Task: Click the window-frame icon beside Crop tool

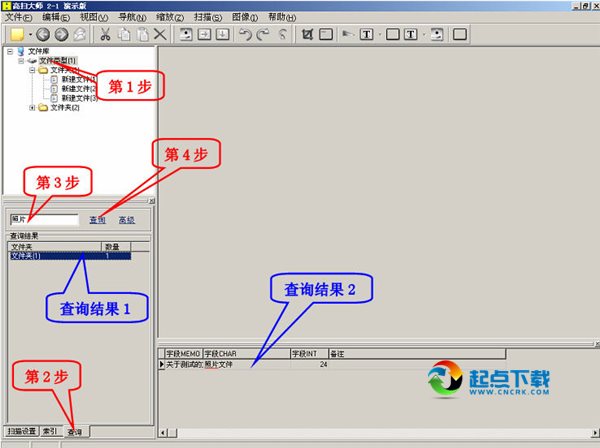Action: click(x=326, y=34)
